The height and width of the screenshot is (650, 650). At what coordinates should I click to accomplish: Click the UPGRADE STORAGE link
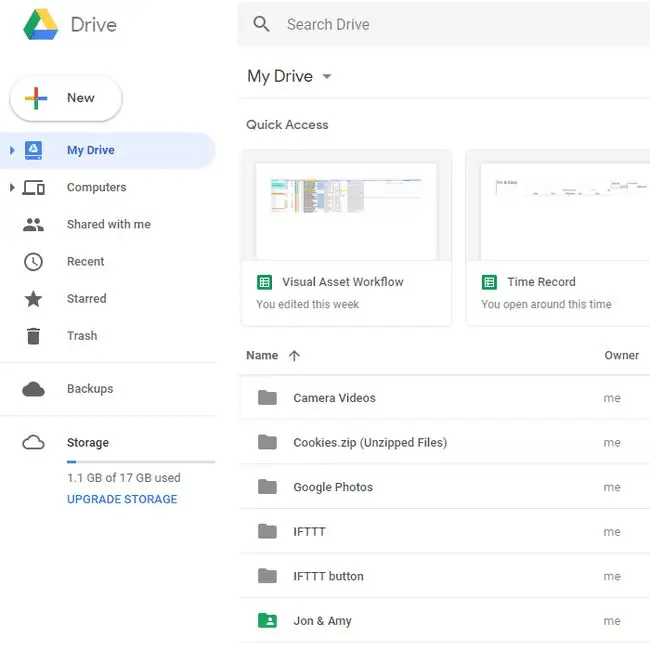[x=122, y=499]
